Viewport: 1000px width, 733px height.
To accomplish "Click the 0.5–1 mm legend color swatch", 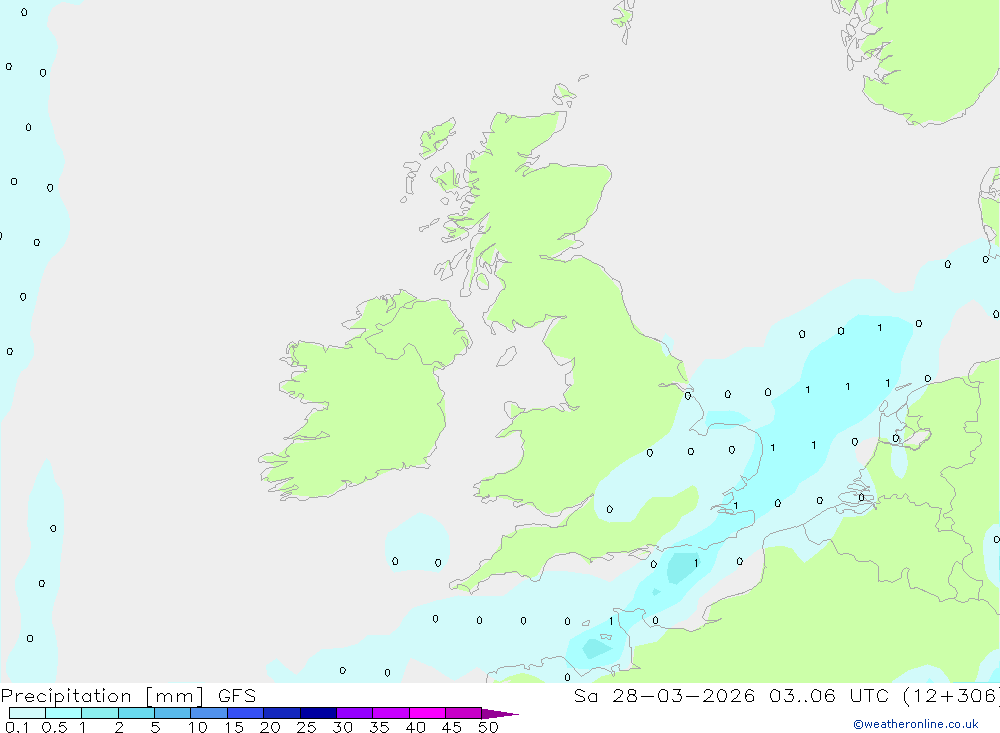I will (64, 713).
